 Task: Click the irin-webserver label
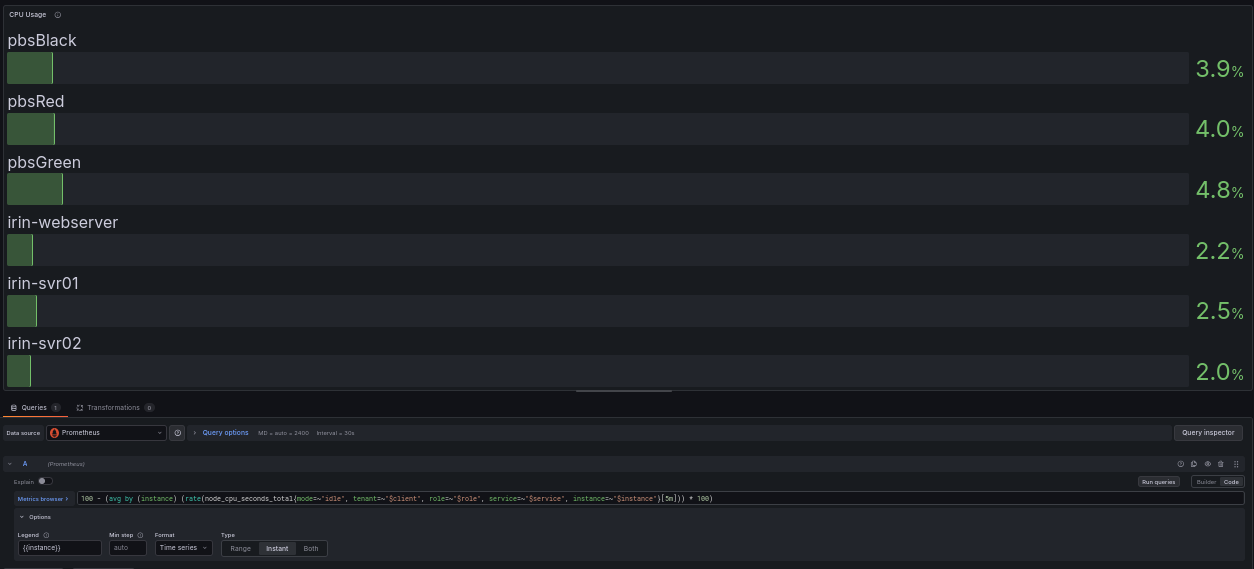(63, 223)
